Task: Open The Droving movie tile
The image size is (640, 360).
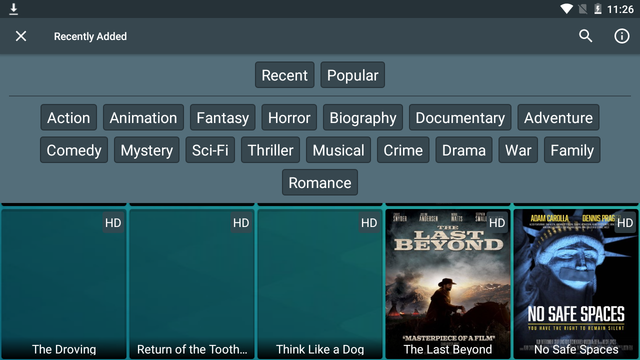Action: coord(64,284)
